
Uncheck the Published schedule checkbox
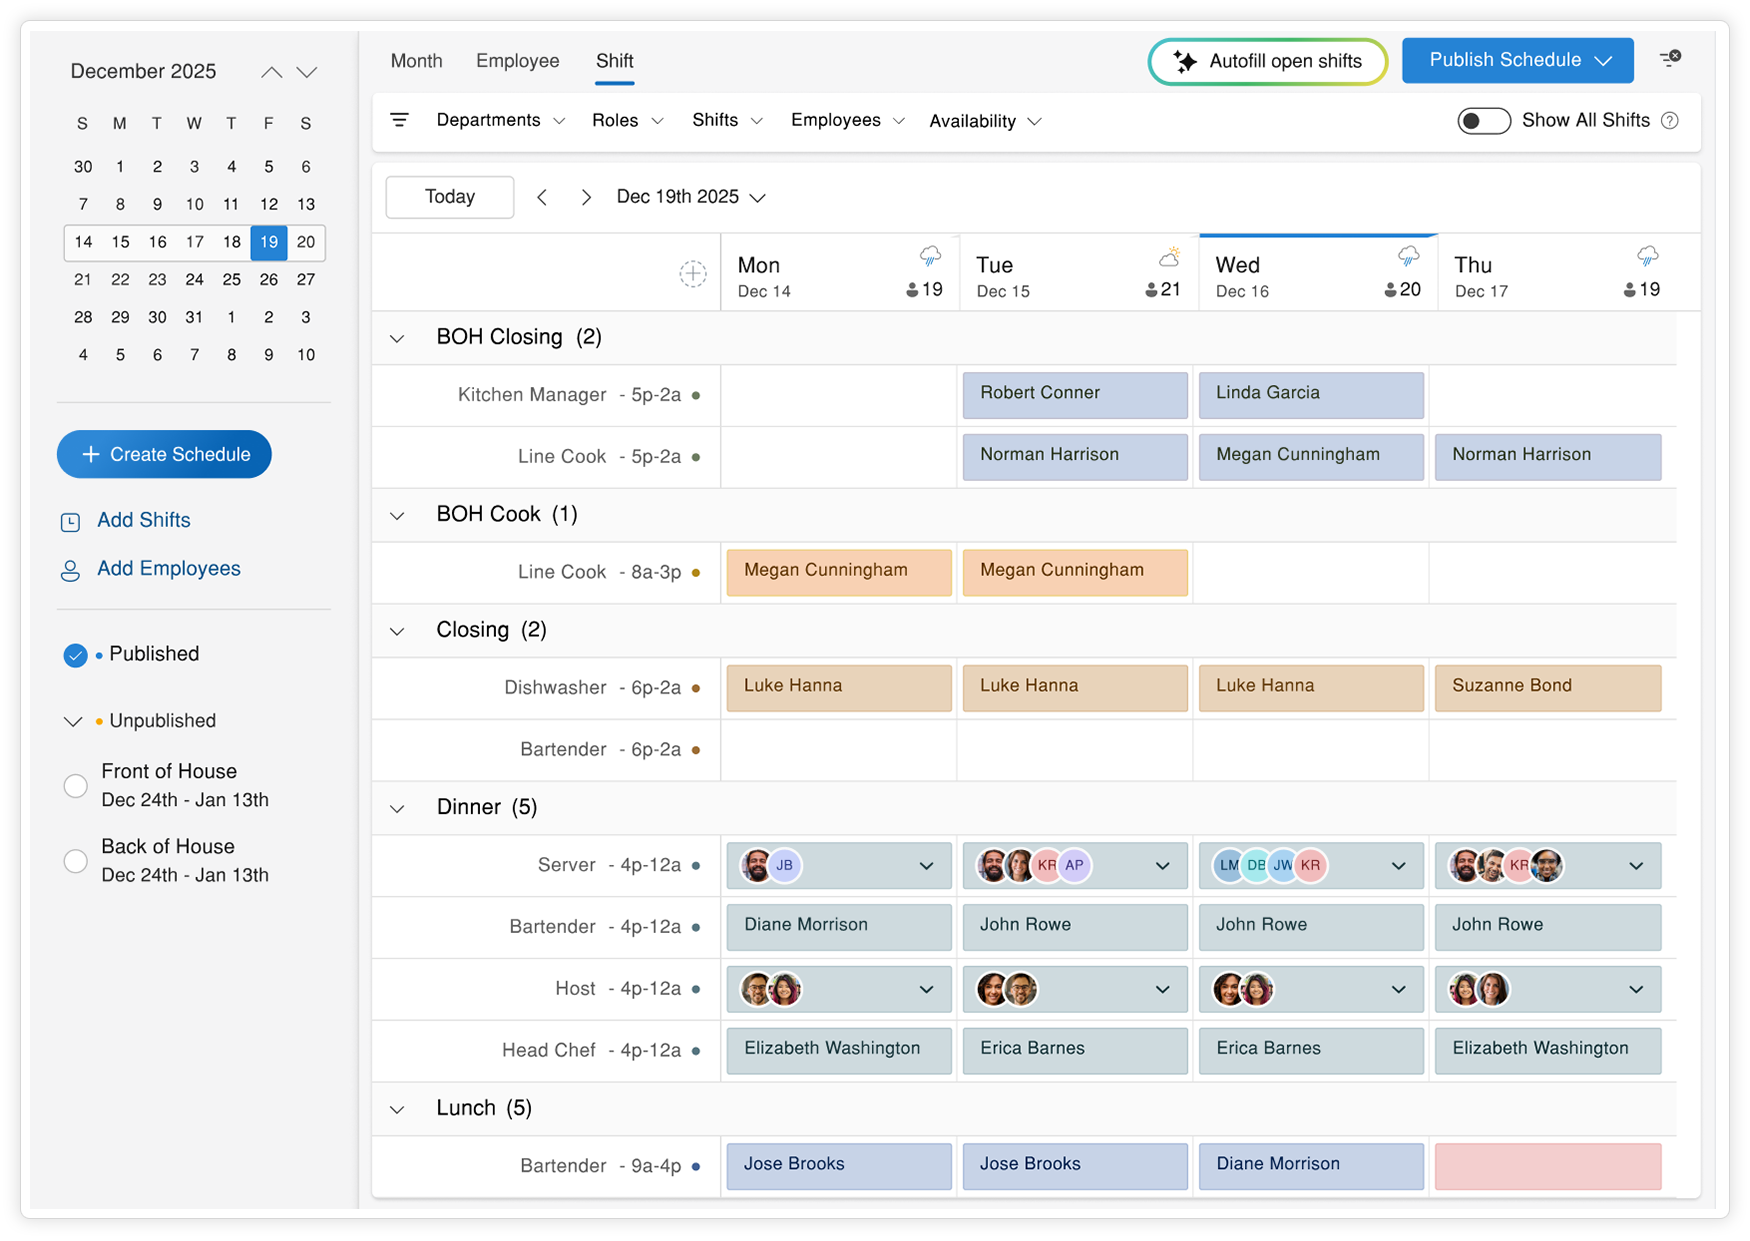tap(75, 655)
